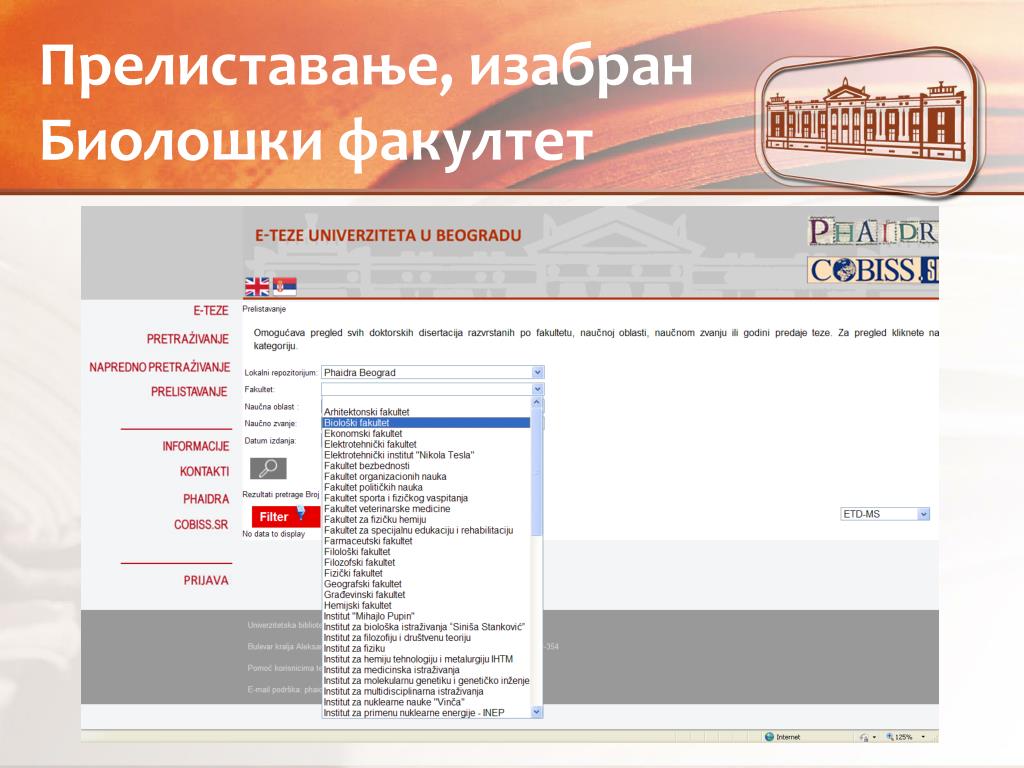The width and height of the screenshot is (1024, 768).
Task: Click E-TEZE UNIVERZITETA U BEOGRADU title
Action: click(388, 235)
